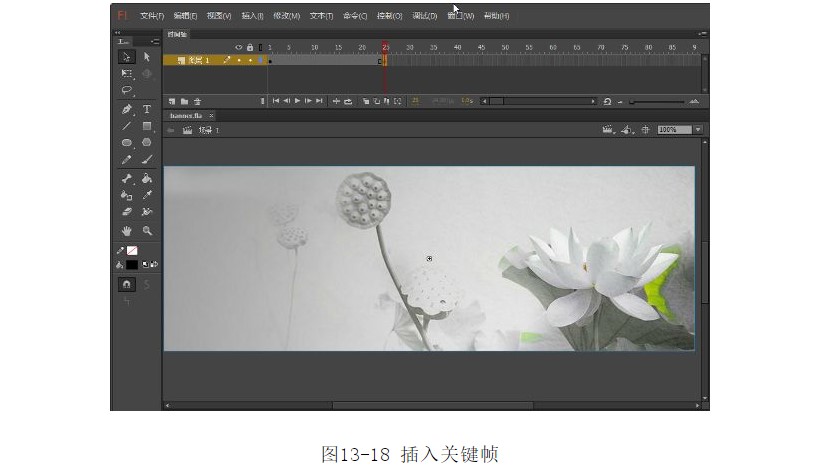
Task: Select the Text tool in the toolbox
Action: [x=147, y=109]
